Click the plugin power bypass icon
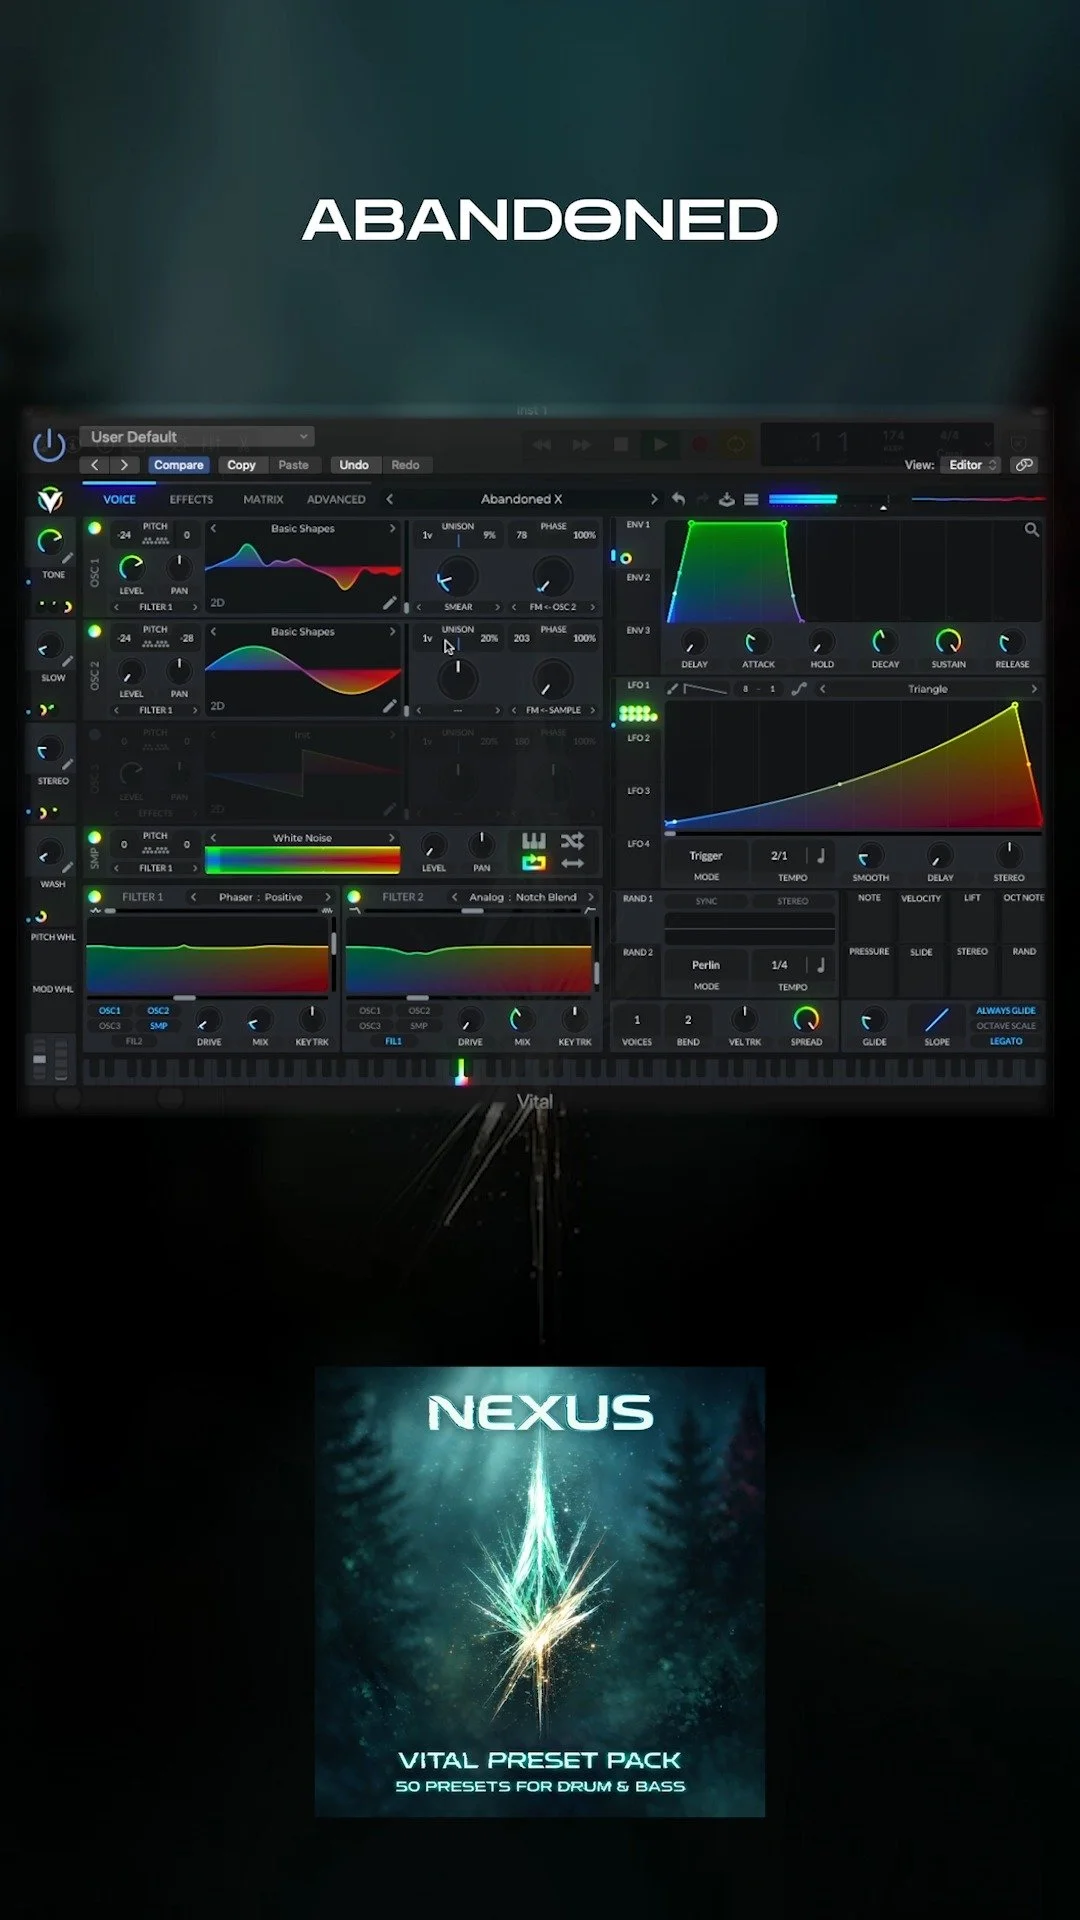This screenshot has height=1920, width=1080. 49,446
